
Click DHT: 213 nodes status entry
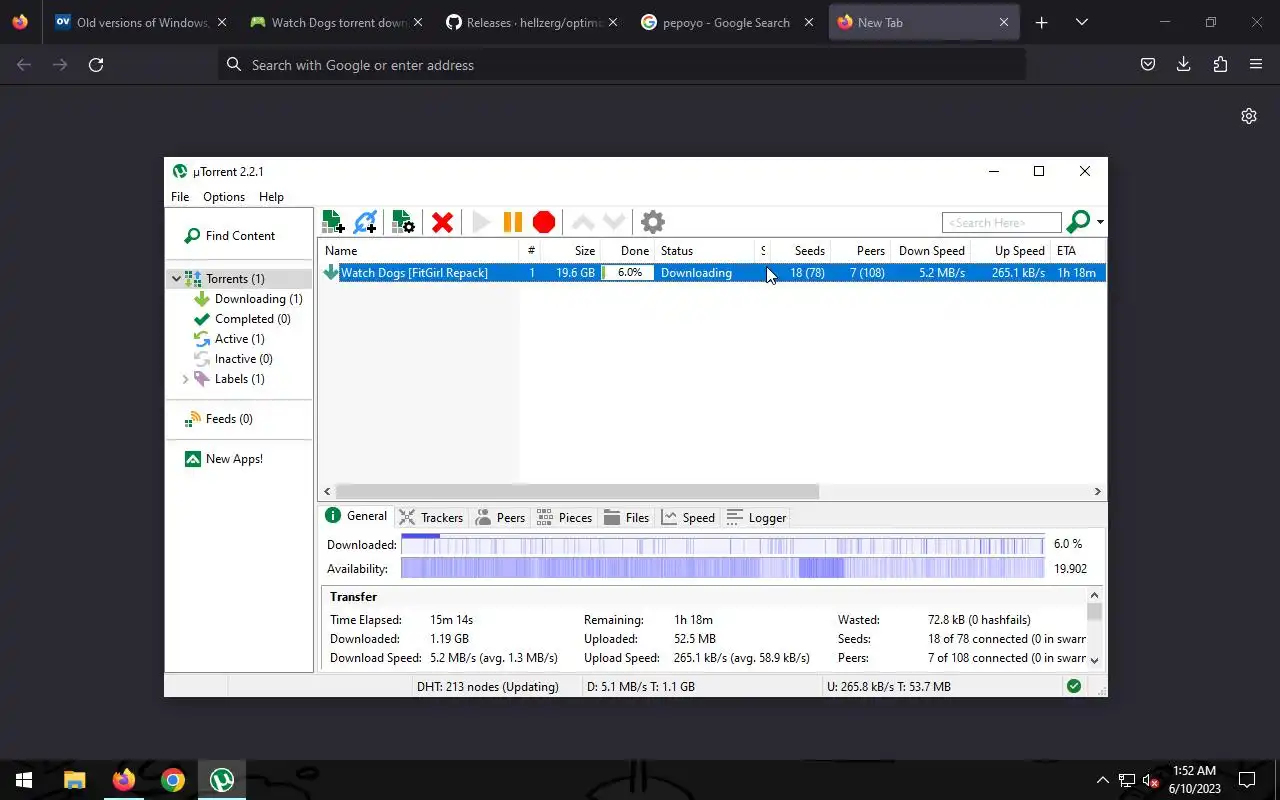tap(488, 686)
